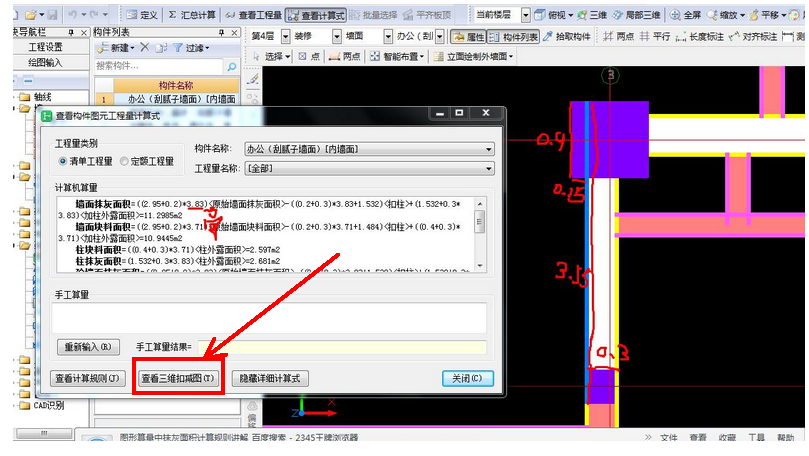Image resolution: width=809 pixels, height=456 pixels.
Task: Toggle the 构件列表 toolbar button
Action: click(x=513, y=37)
